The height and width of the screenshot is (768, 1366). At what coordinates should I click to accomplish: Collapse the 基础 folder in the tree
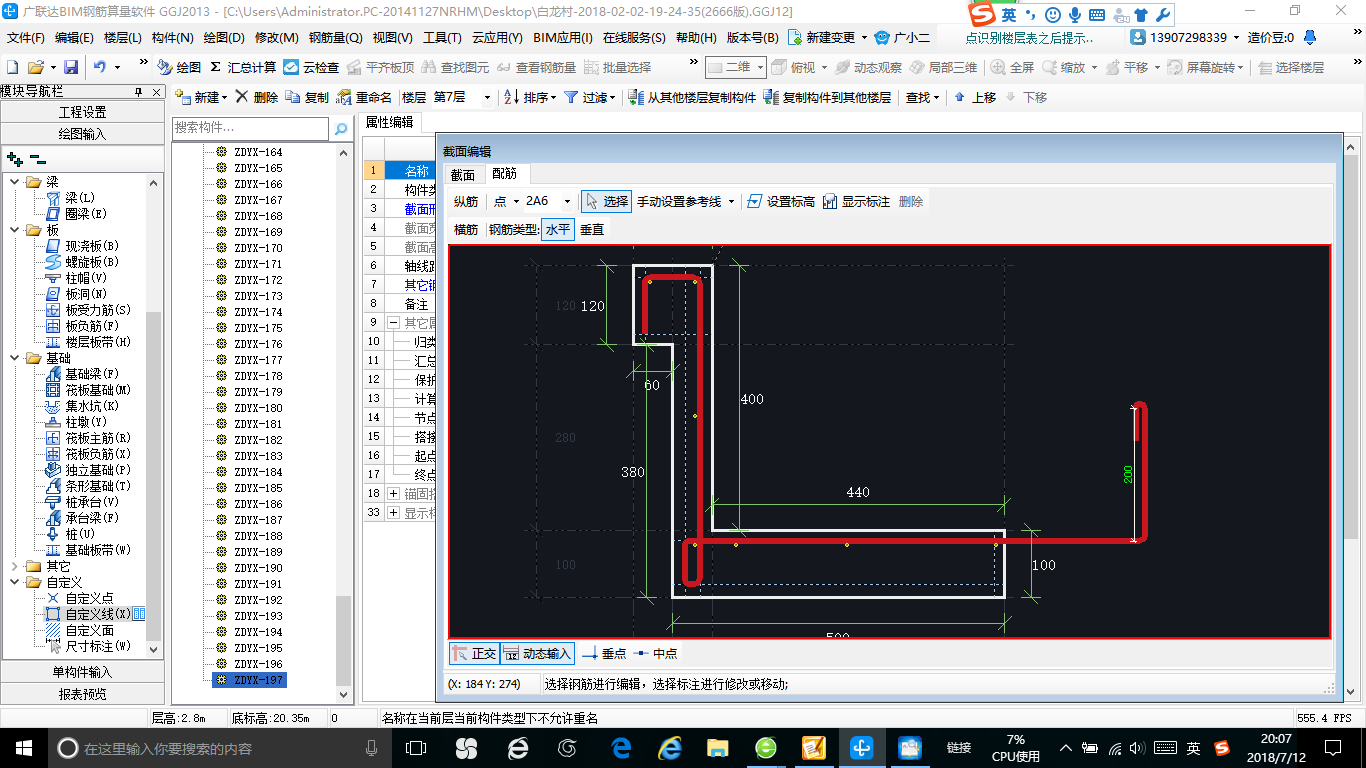click(15, 358)
